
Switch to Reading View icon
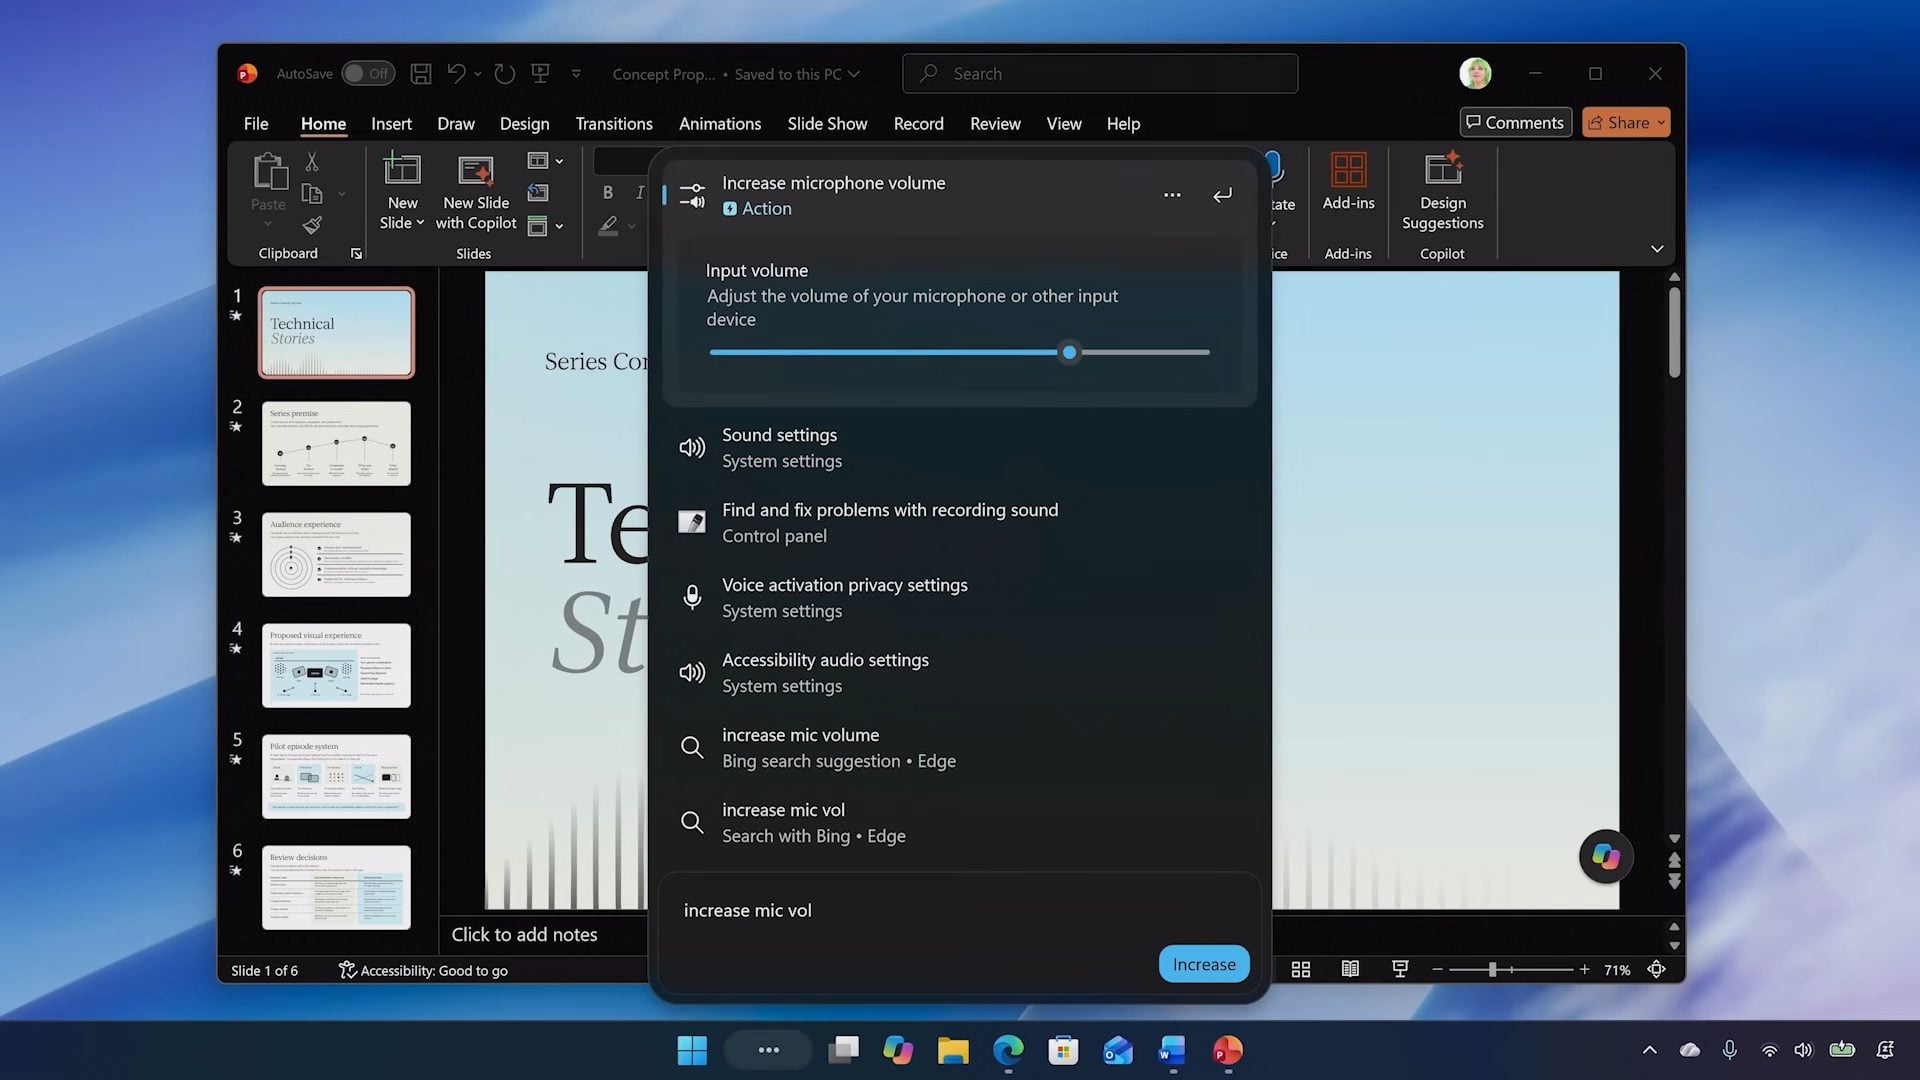[1350, 969]
